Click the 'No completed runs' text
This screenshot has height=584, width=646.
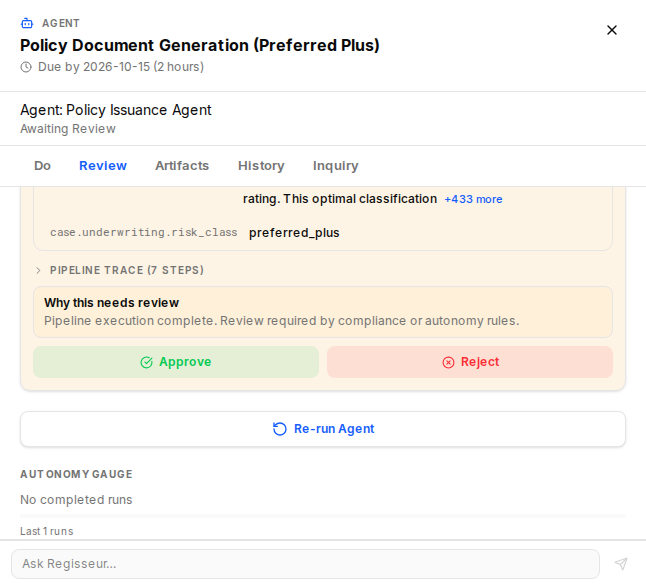[76, 500]
